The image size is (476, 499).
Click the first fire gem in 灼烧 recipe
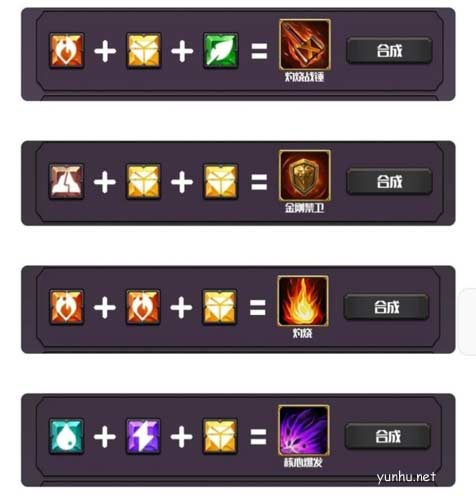pos(66,307)
